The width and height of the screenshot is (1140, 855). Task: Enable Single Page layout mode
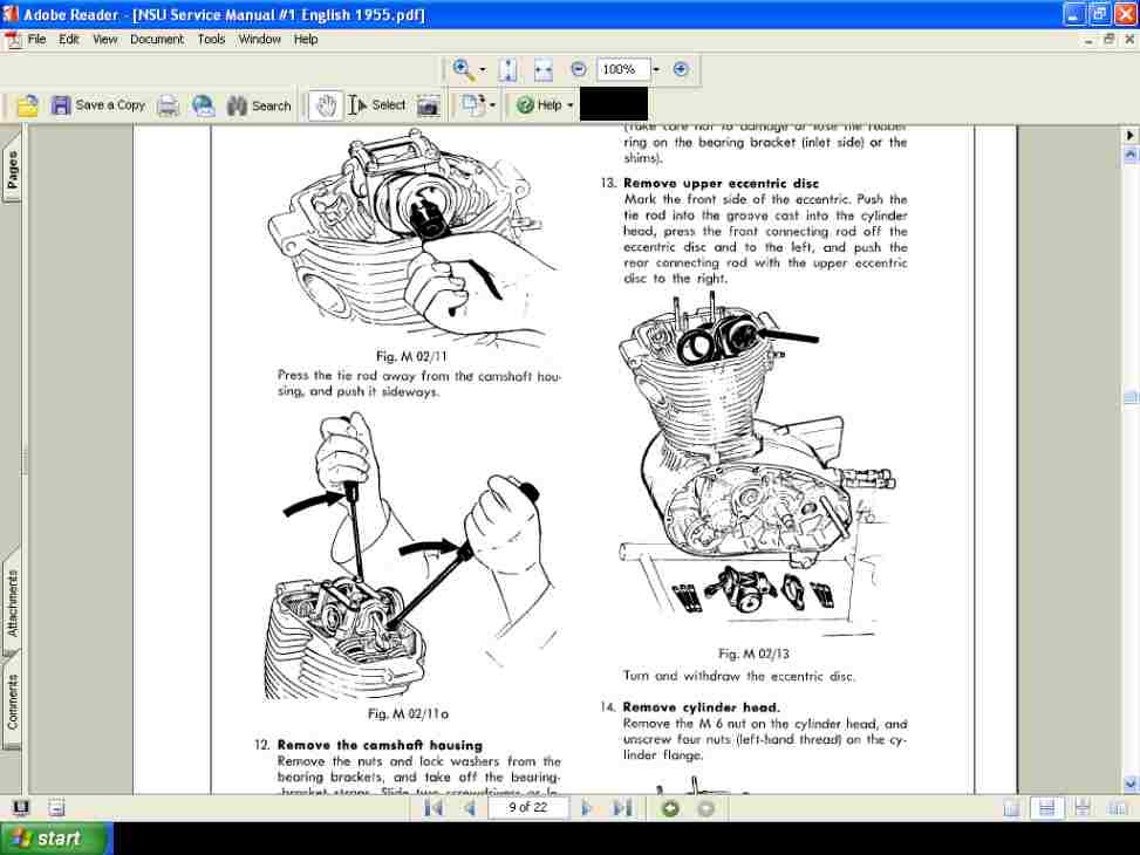pos(1013,809)
